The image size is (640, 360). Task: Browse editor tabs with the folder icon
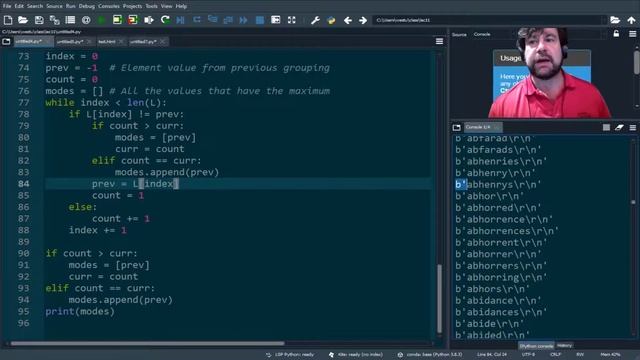point(6,41)
